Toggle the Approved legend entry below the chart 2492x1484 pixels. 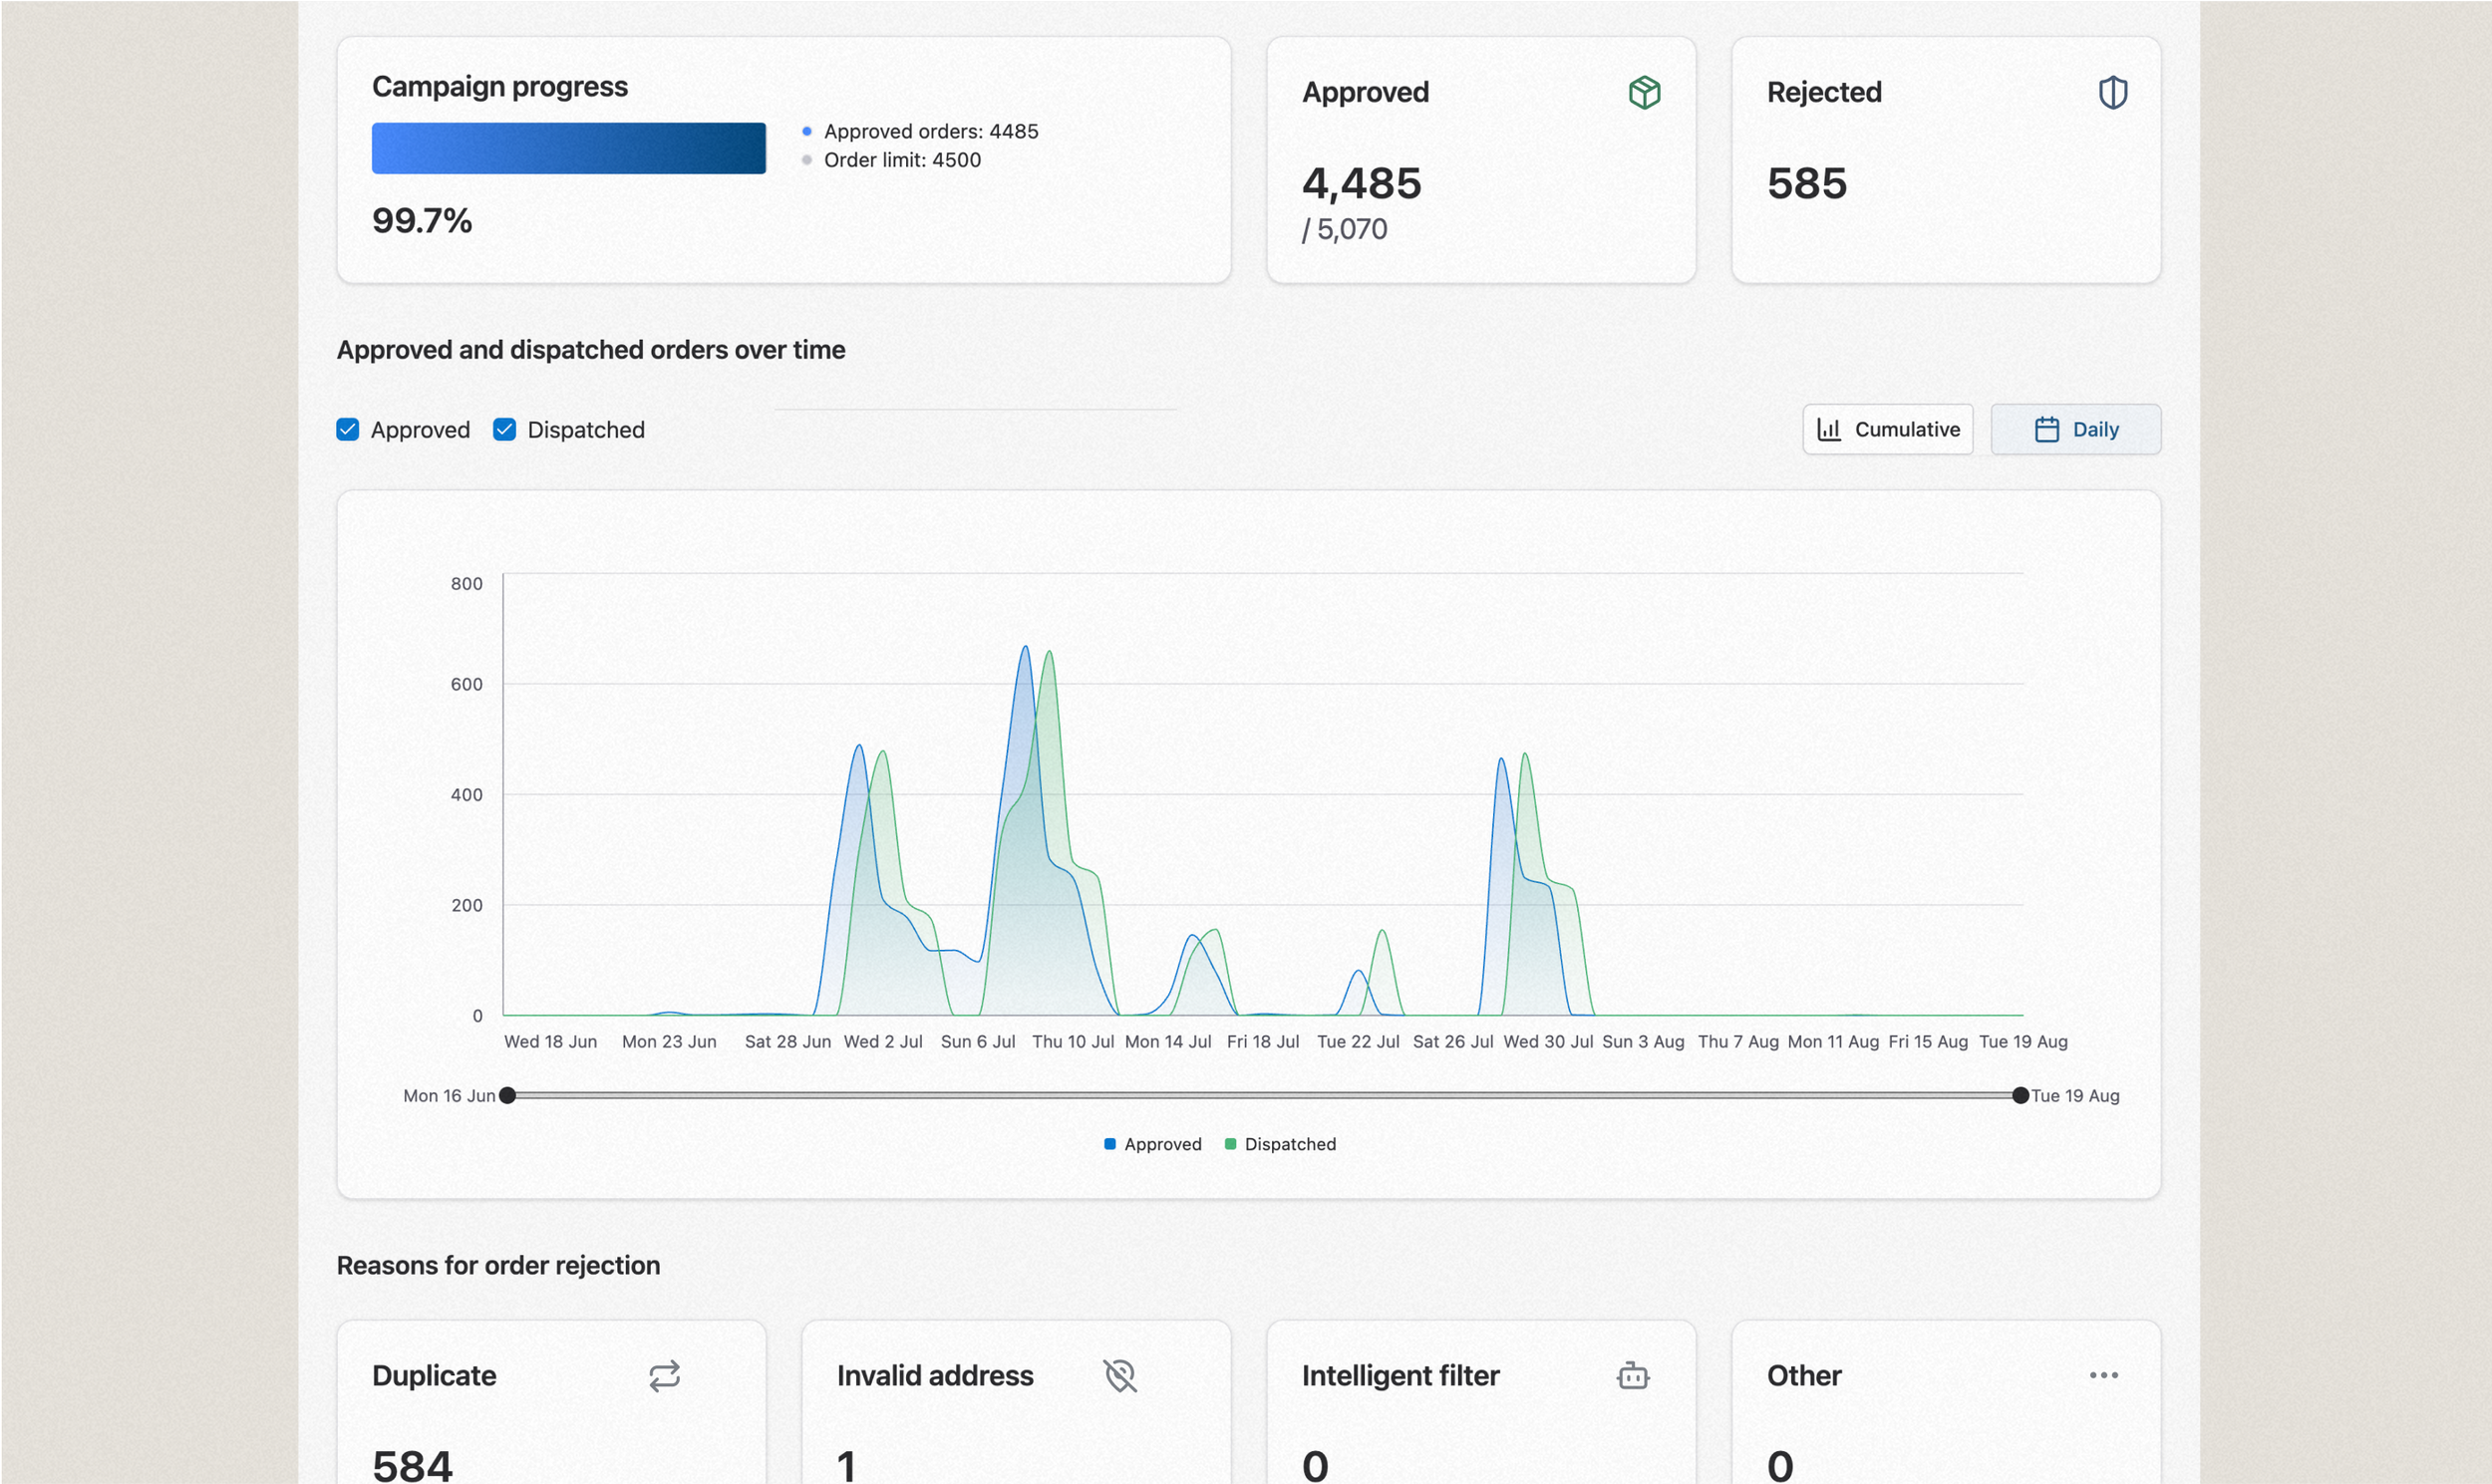pos(1152,1144)
